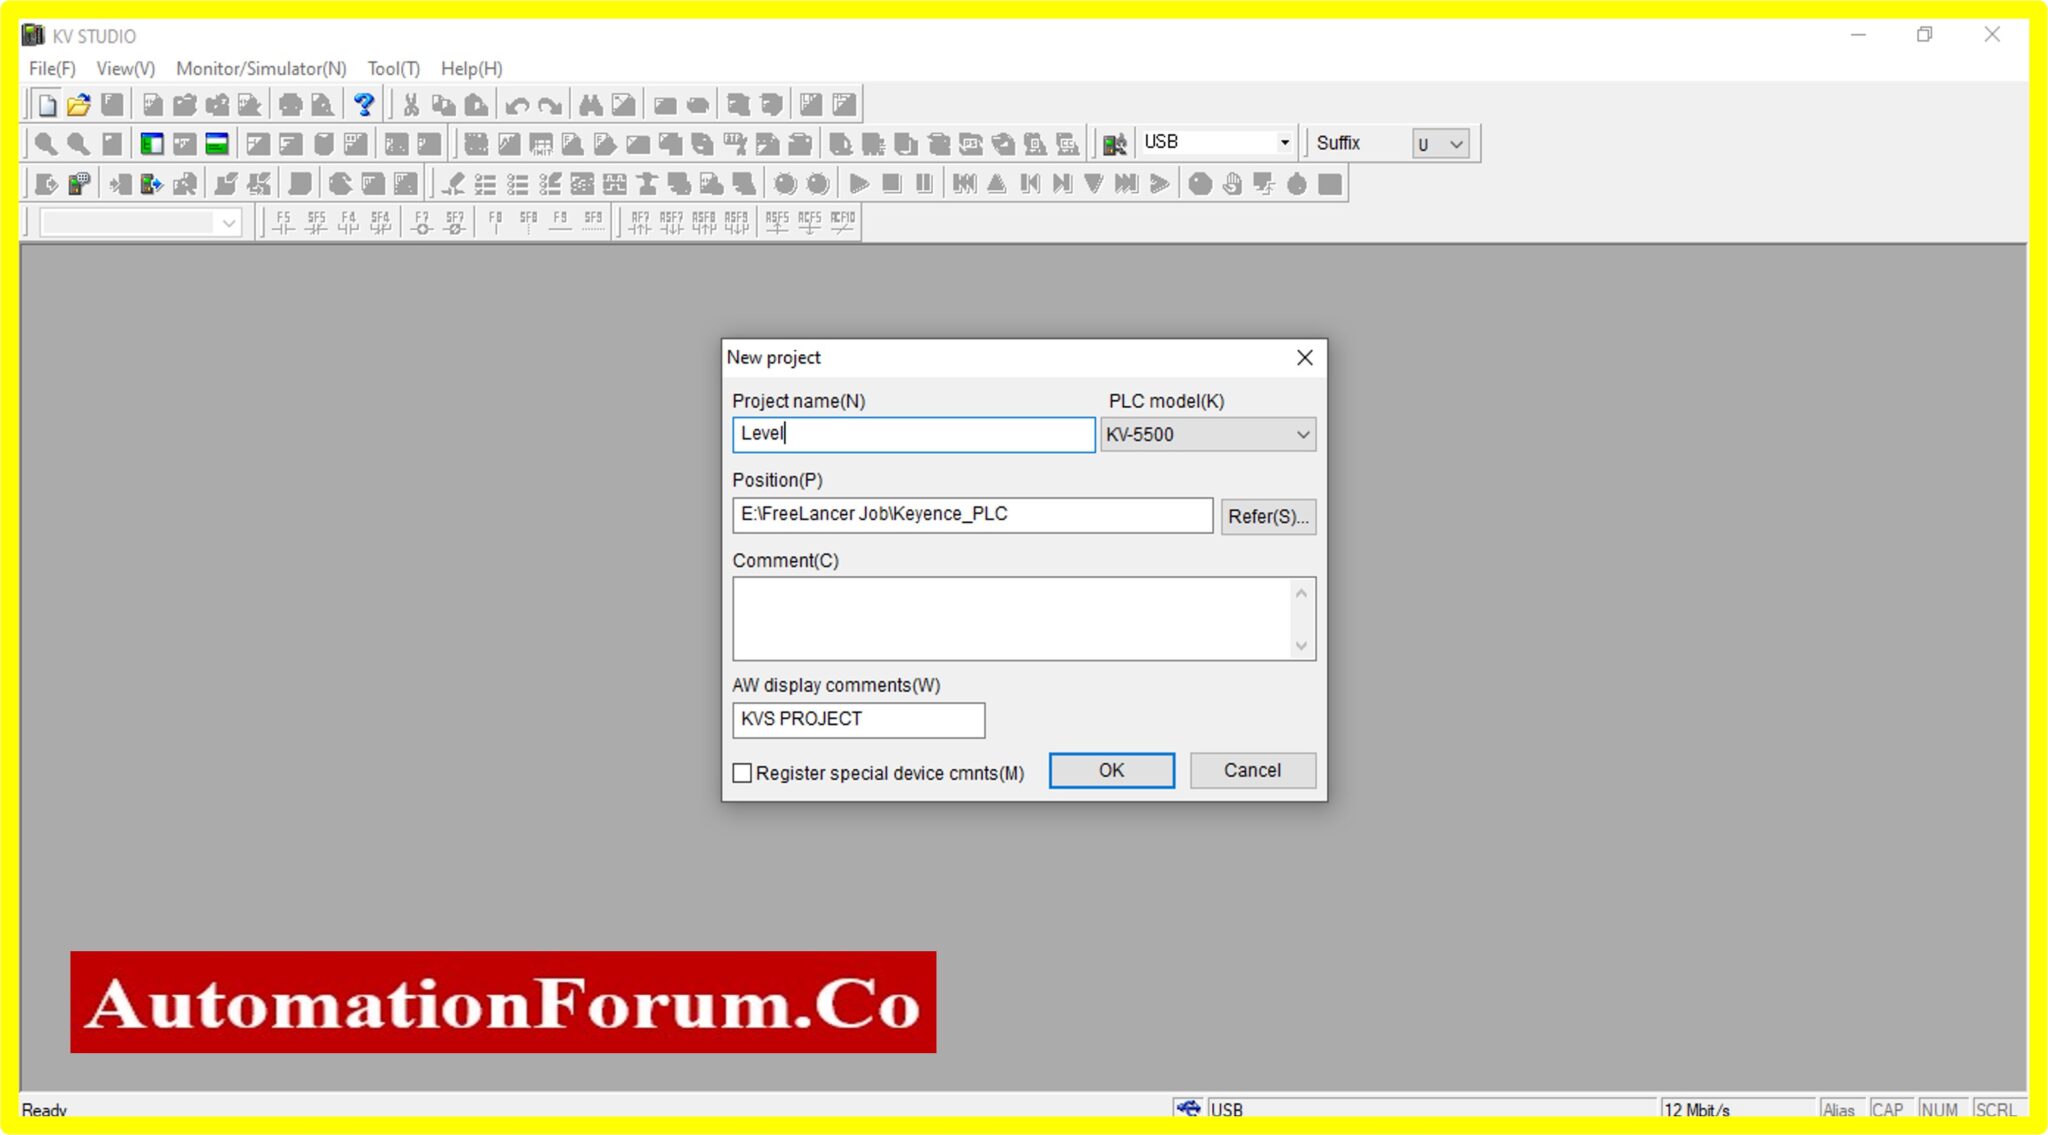The width and height of the screenshot is (2048, 1135).
Task: Start the simulator with the play icon
Action: (858, 183)
